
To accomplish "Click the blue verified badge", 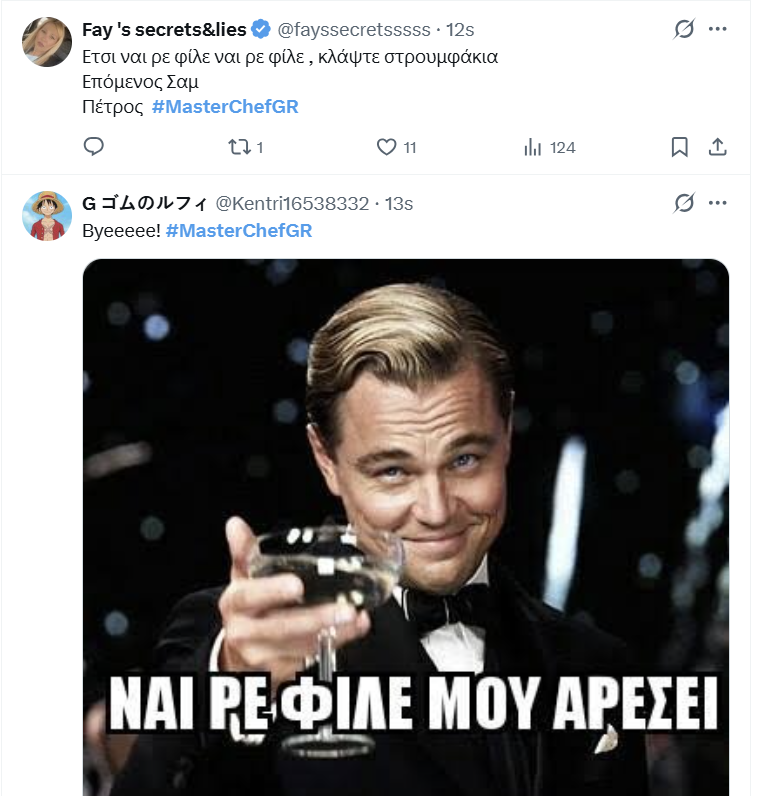I will pyautogui.click(x=261, y=30).
